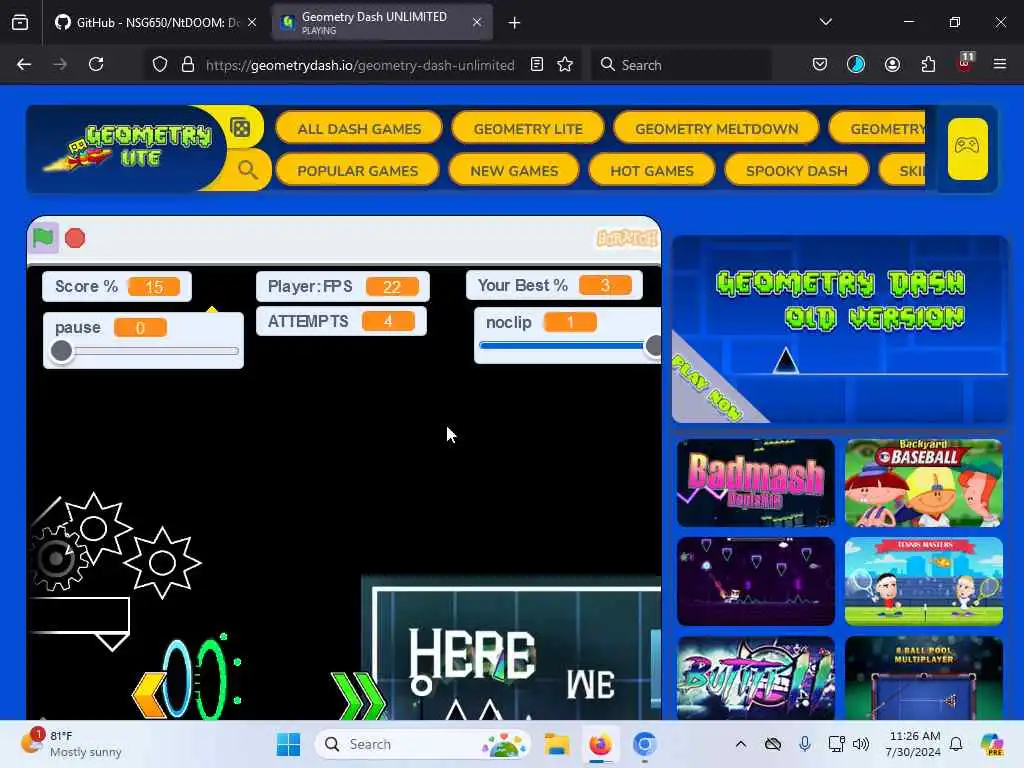Show hidden system tray icons chevron
This screenshot has width=1024, height=768.
[x=741, y=744]
